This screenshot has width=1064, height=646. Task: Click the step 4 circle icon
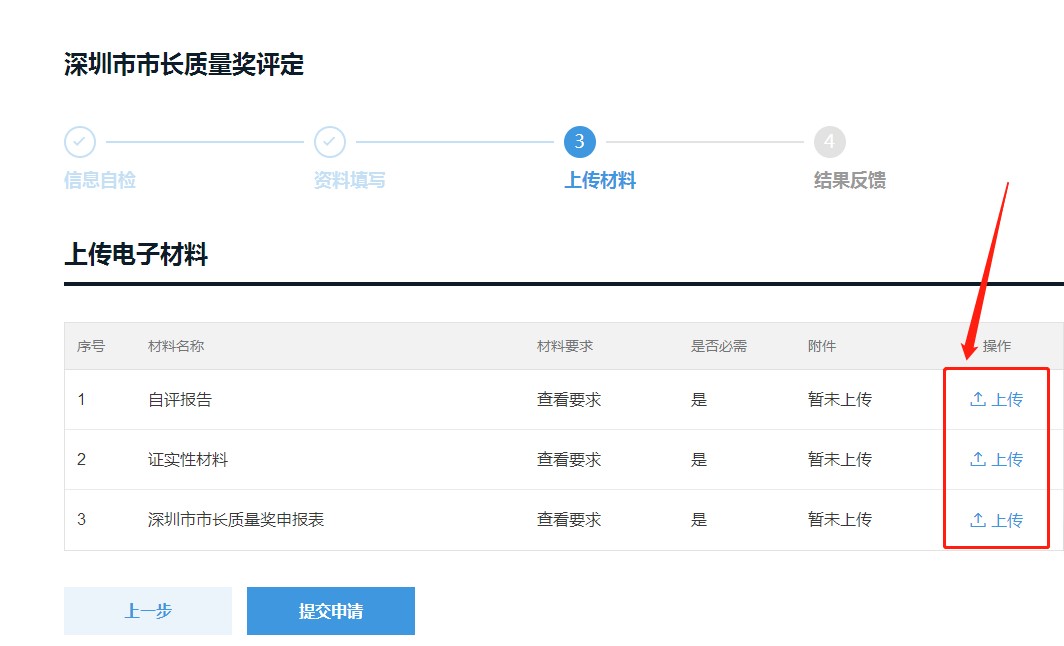click(x=829, y=142)
